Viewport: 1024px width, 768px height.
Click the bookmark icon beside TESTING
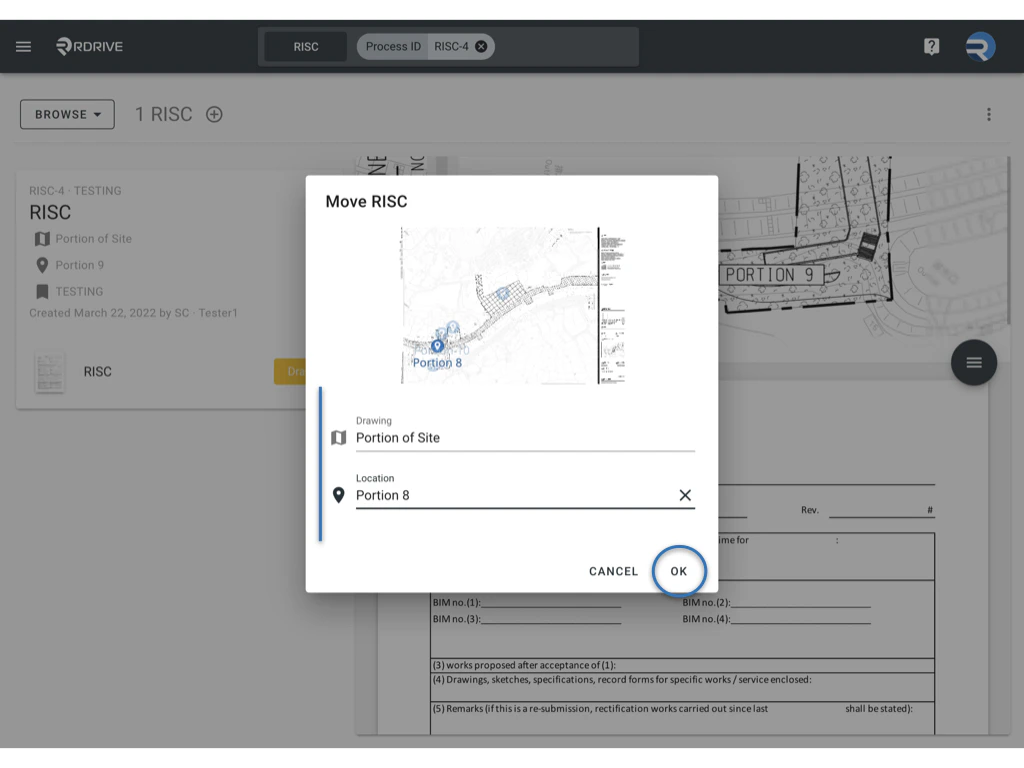pos(41,291)
